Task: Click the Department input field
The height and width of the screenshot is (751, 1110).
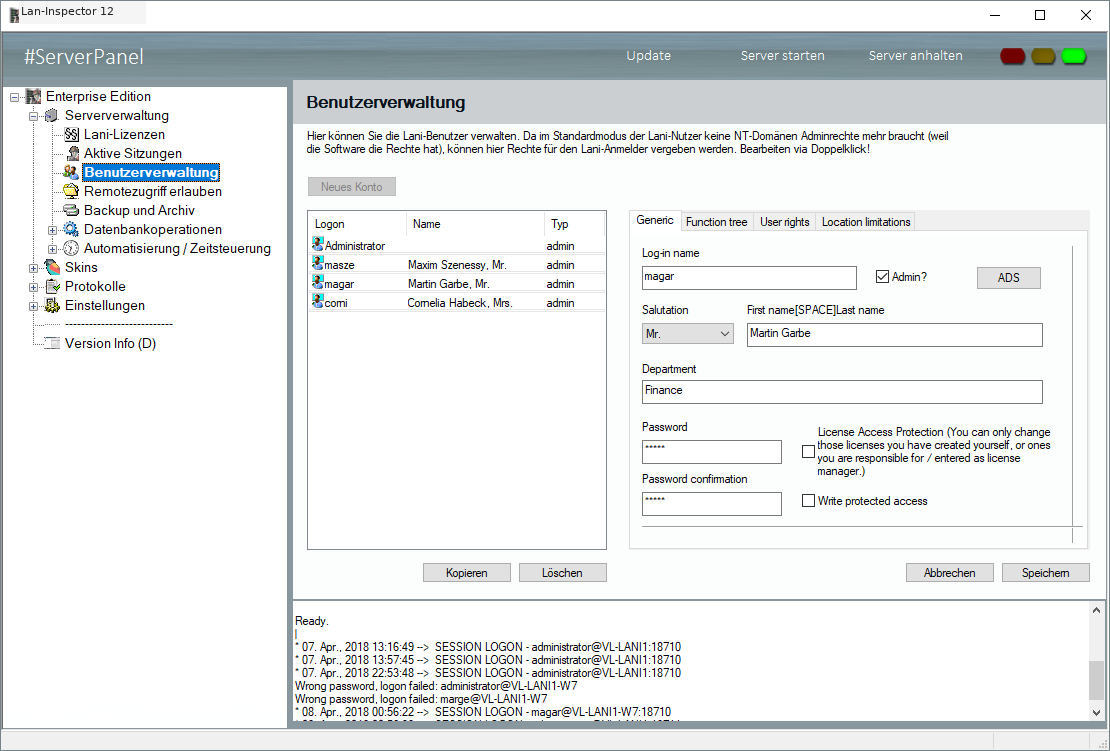Action: 842,391
